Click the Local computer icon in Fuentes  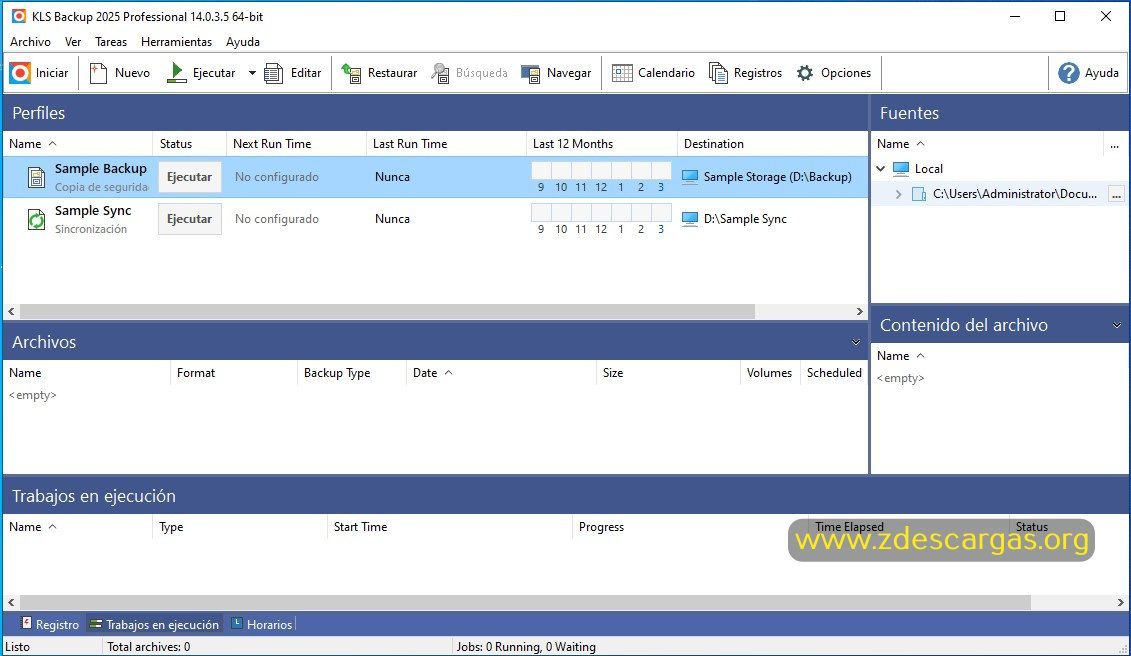tap(901, 169)
